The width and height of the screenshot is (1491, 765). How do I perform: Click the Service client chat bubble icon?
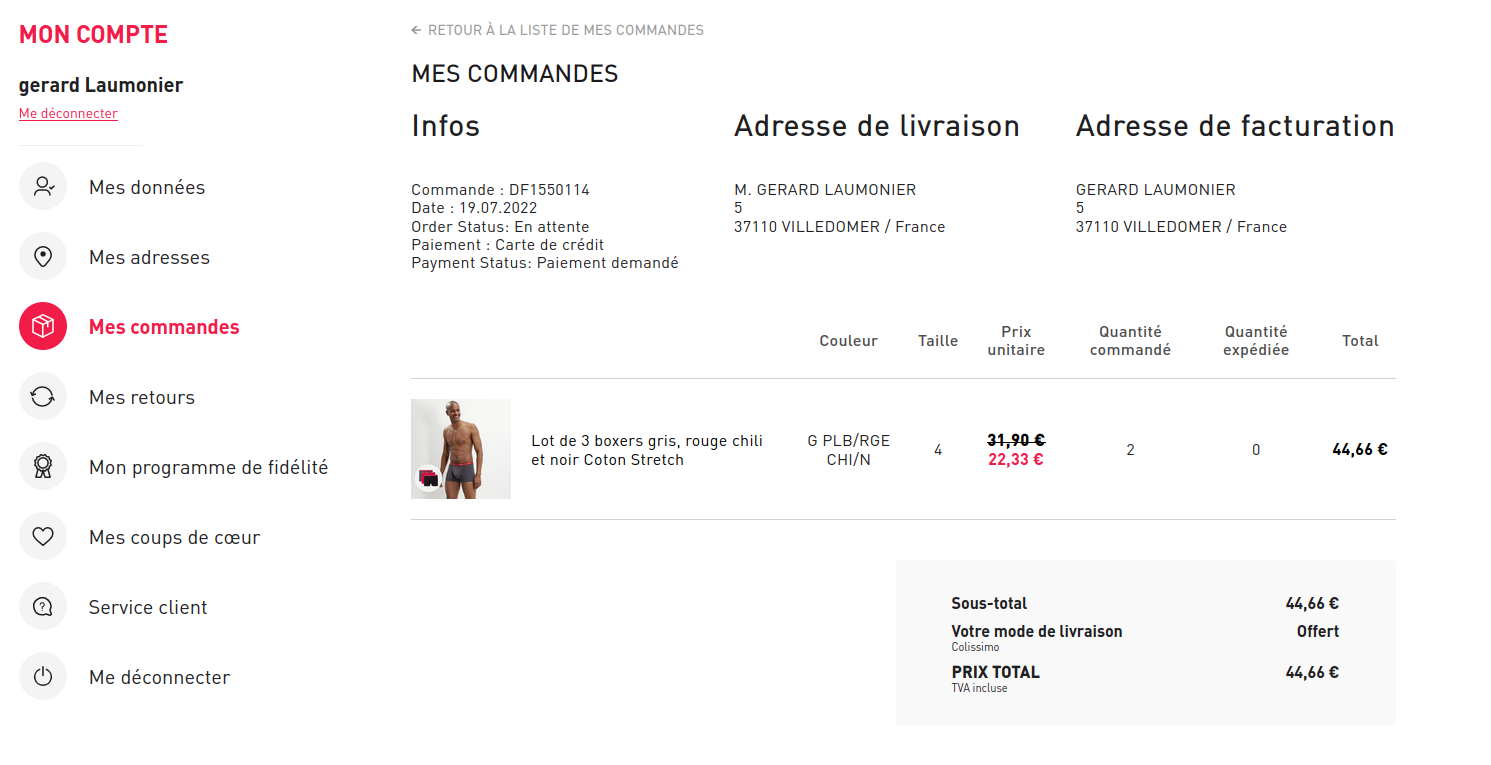43,607
